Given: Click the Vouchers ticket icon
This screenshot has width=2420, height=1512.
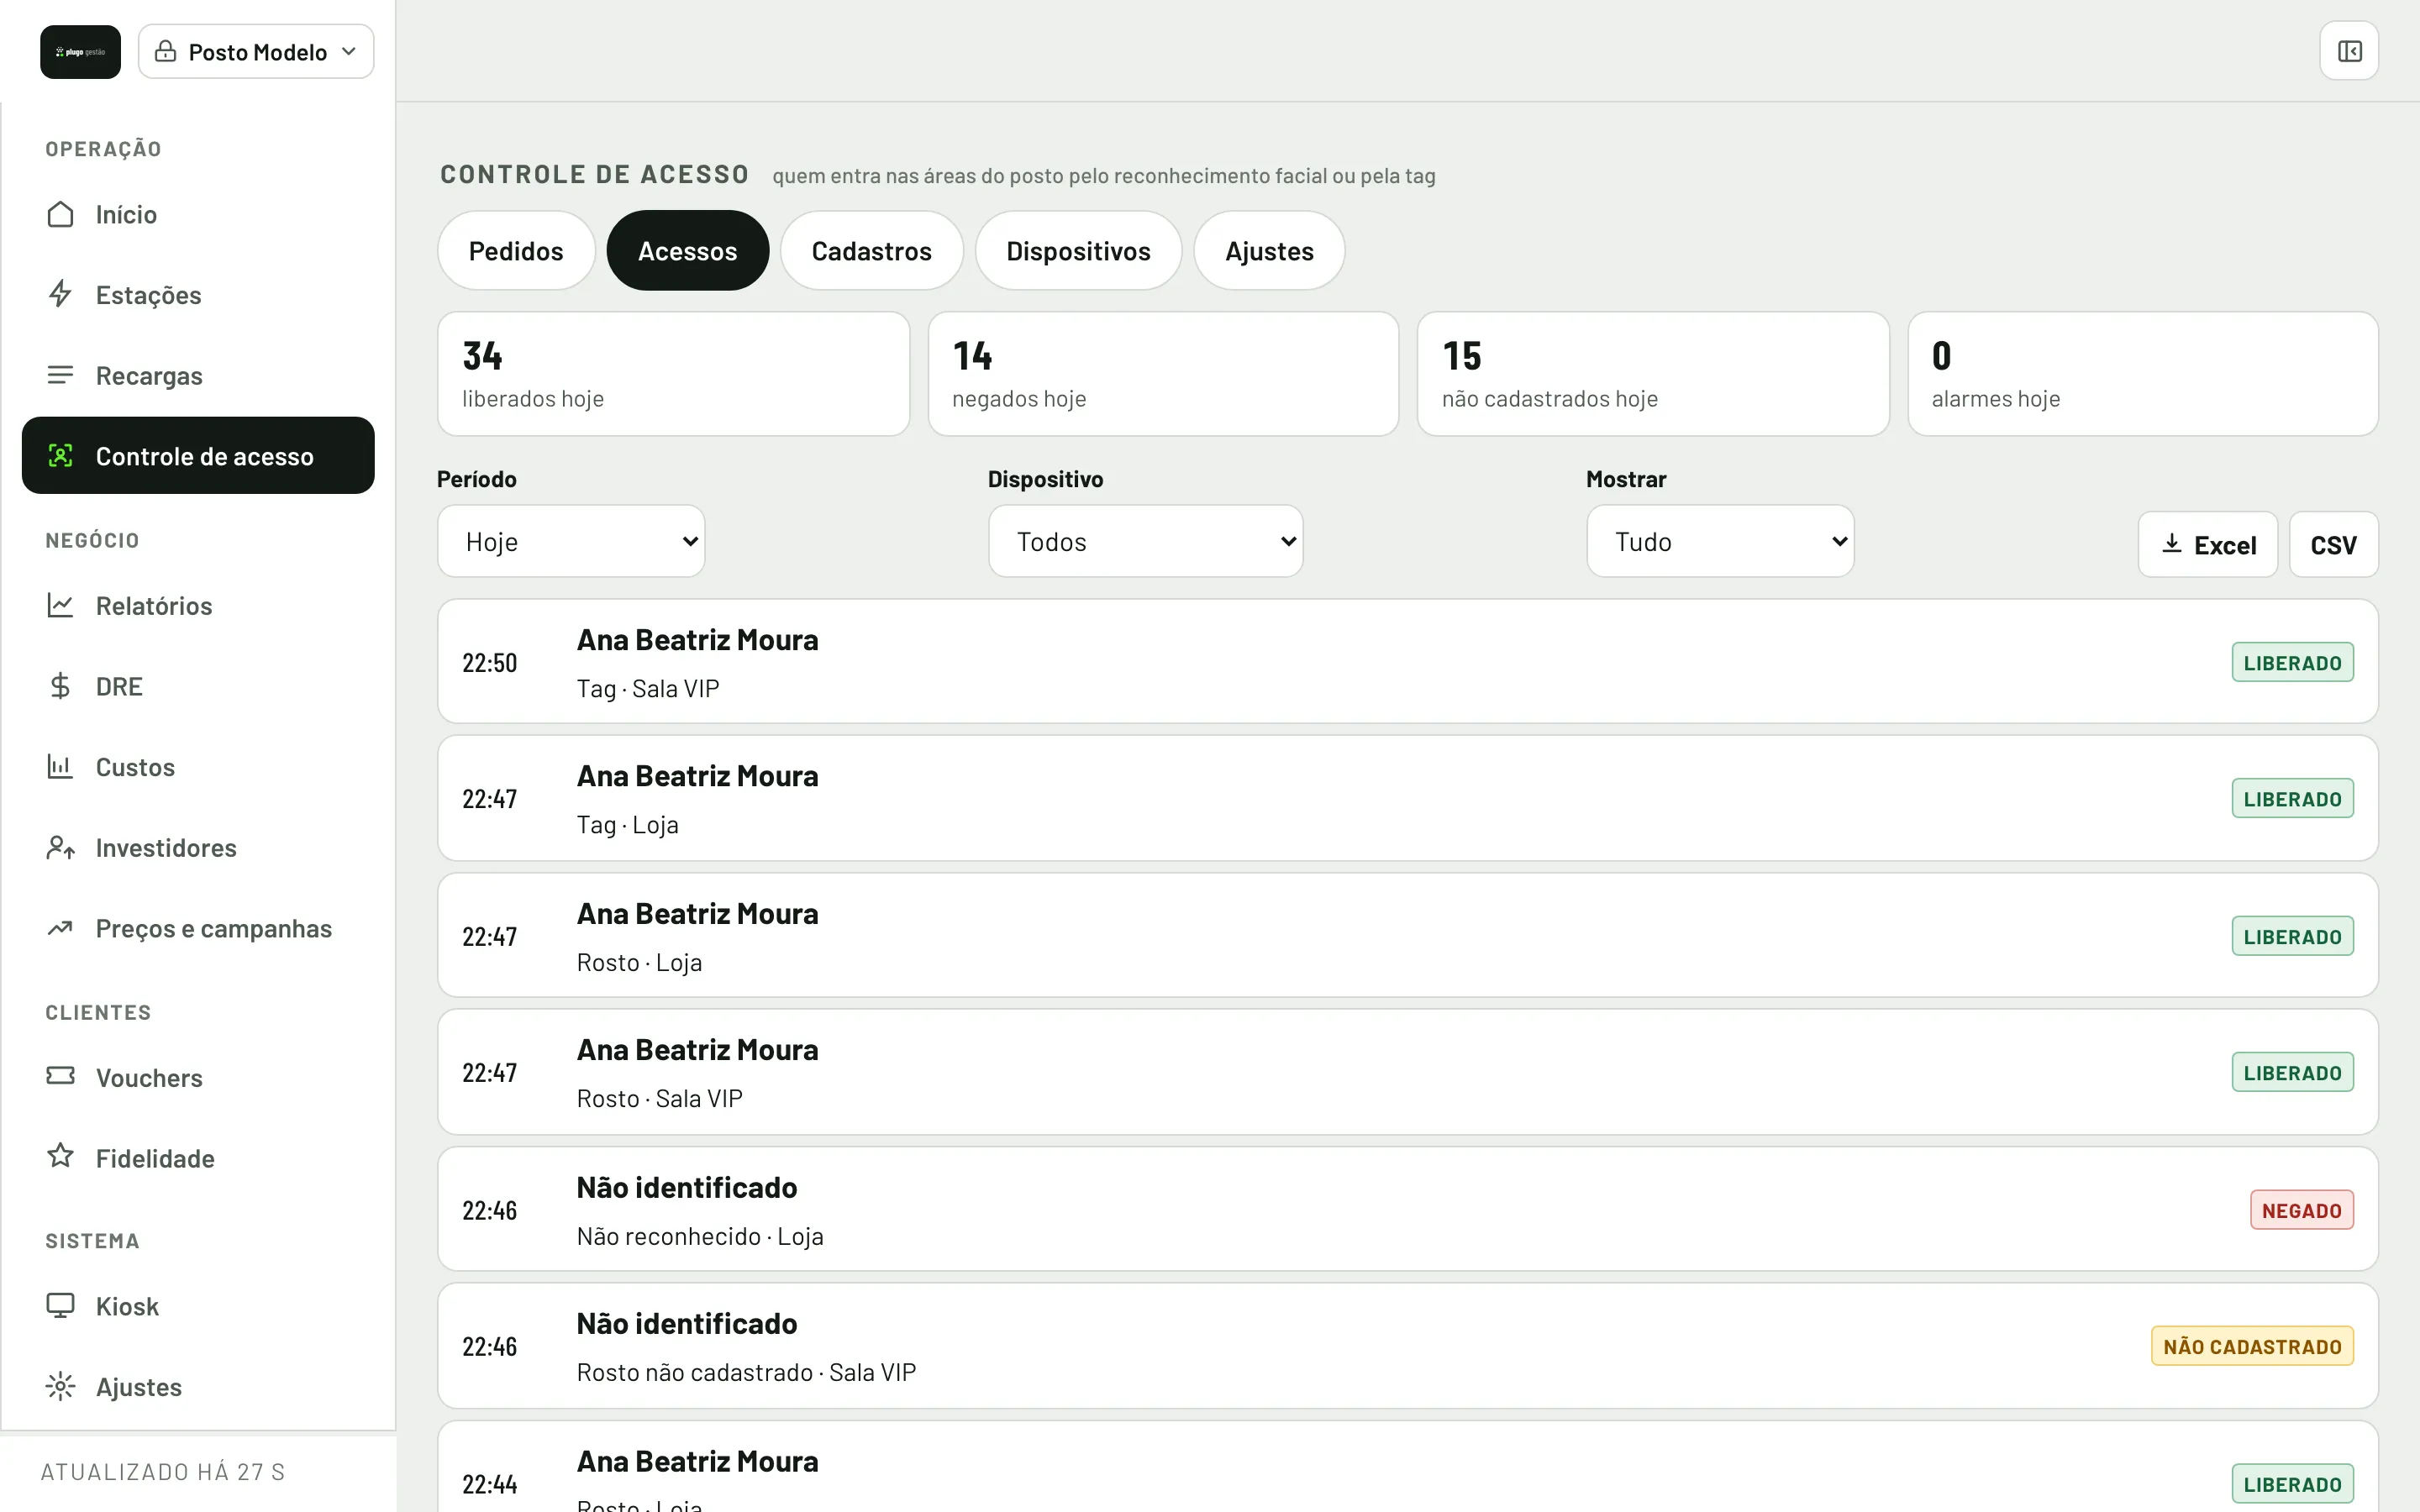Looking at the screenshot, I should [60, 1076].
